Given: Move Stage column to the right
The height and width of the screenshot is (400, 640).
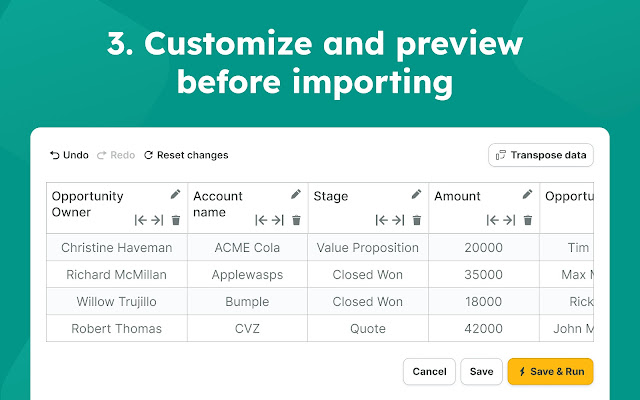Looking at the screenshot, I should point(398,220).
